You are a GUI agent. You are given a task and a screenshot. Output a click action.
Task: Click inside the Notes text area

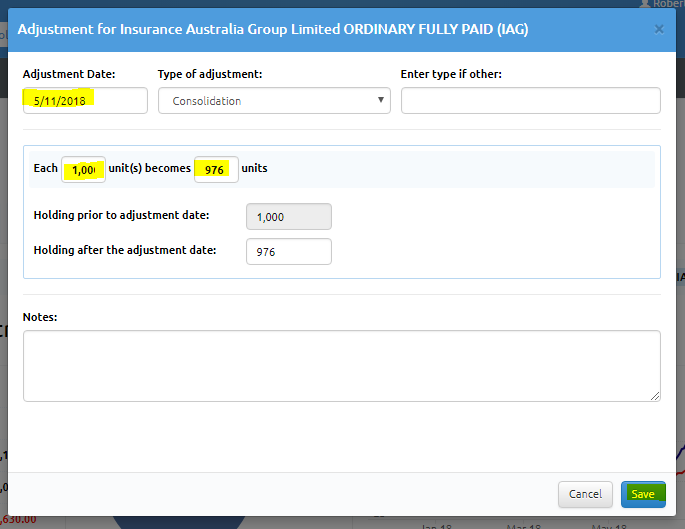(x=342, y=366)
